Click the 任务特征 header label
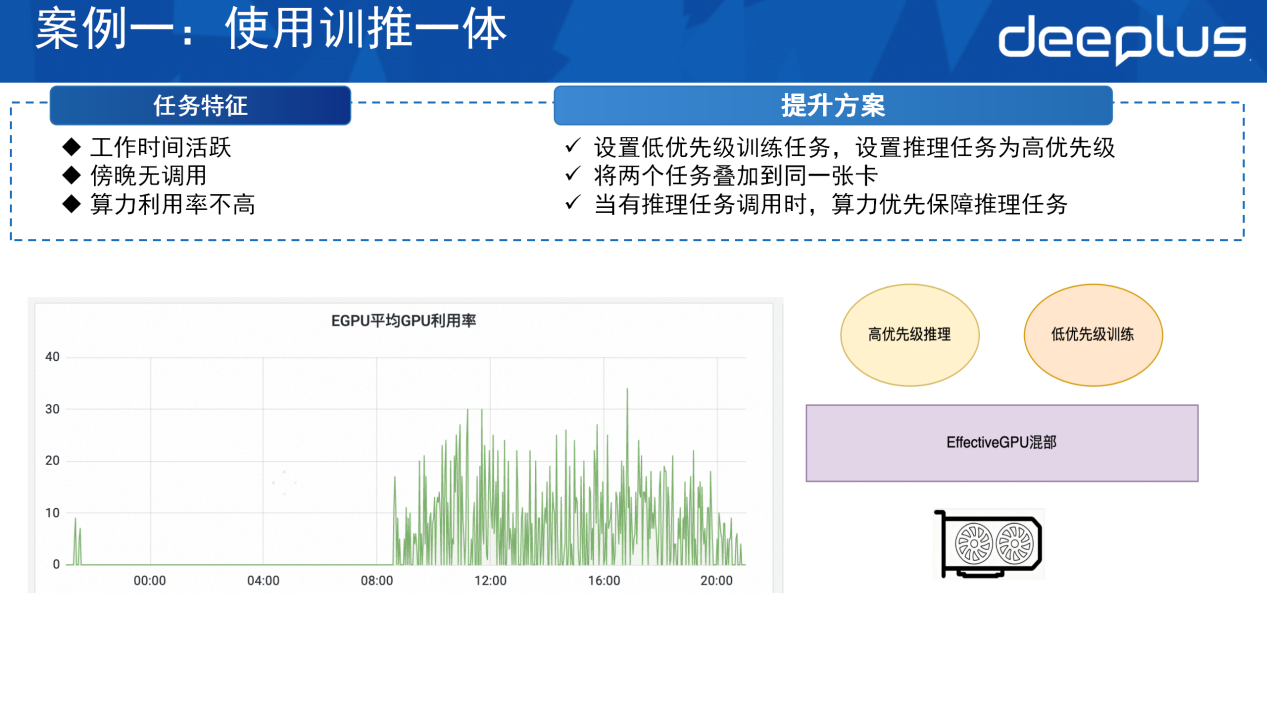 click(x=200, y=106)
